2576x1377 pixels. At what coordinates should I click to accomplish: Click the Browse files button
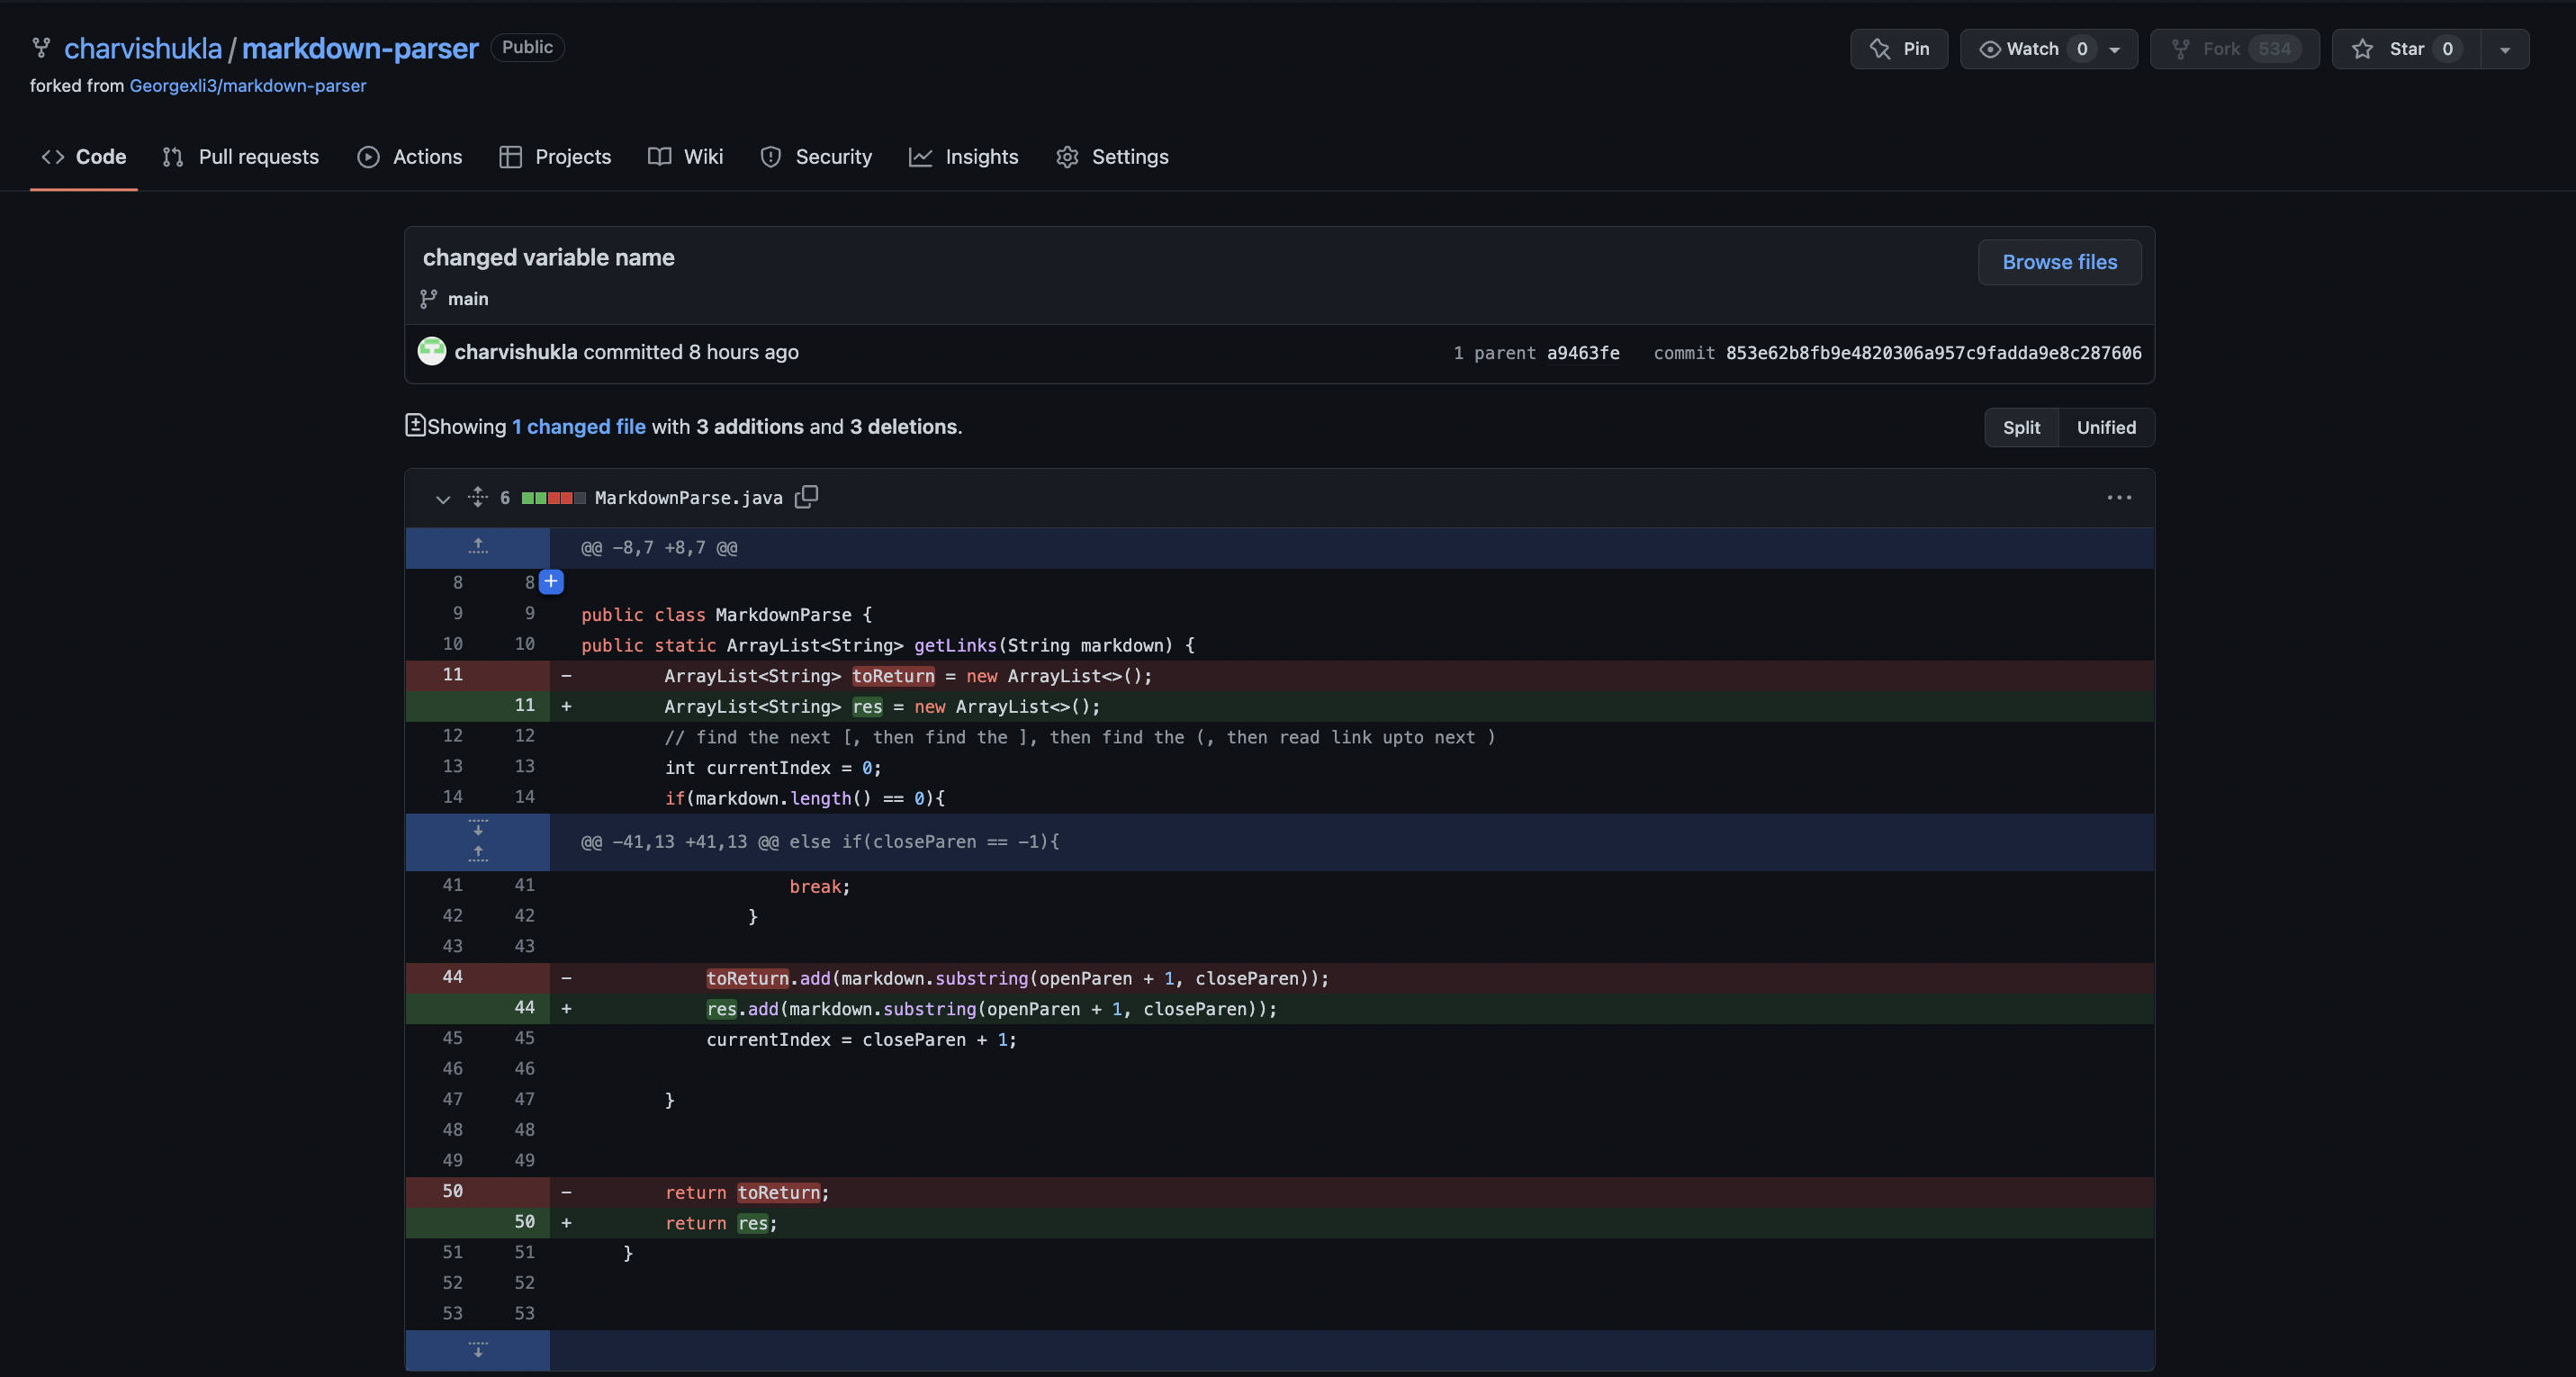2058,262
